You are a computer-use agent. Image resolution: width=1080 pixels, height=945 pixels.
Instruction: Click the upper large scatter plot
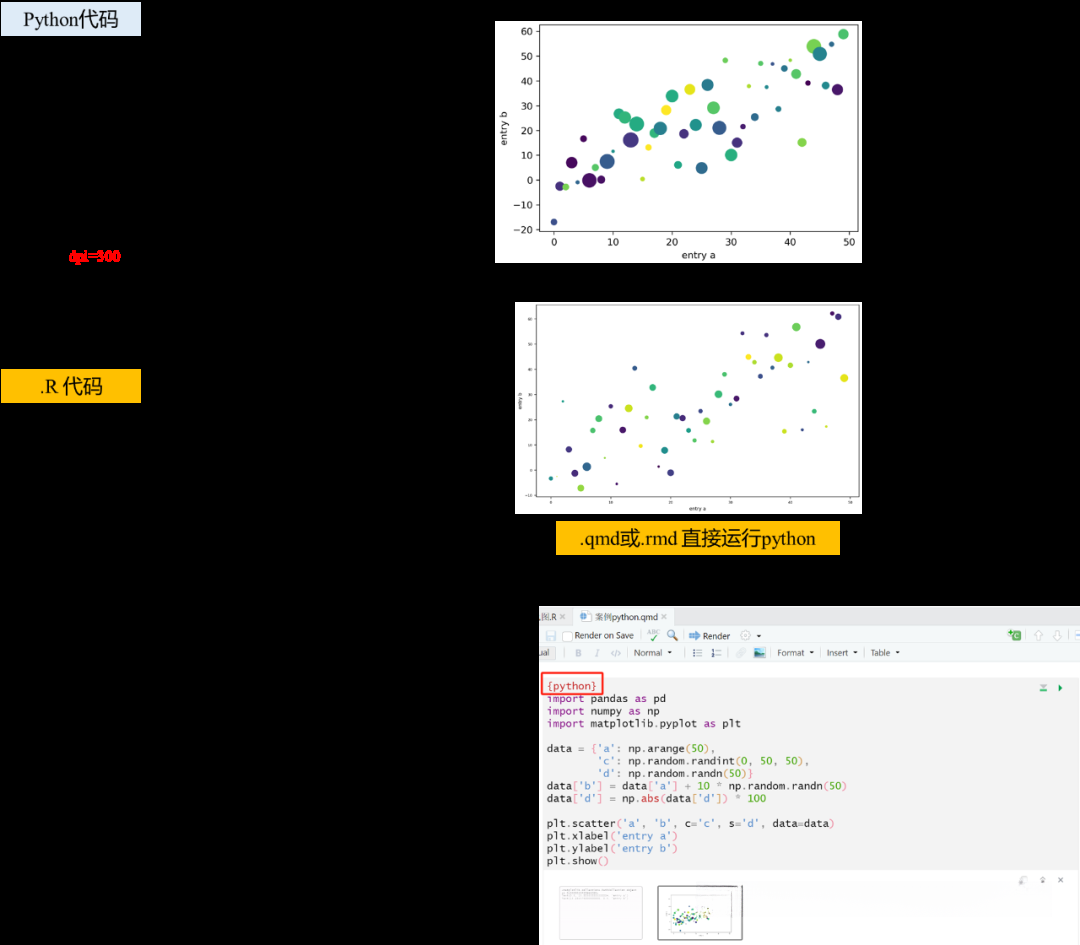pyautogui.click(x=678, y=142)
